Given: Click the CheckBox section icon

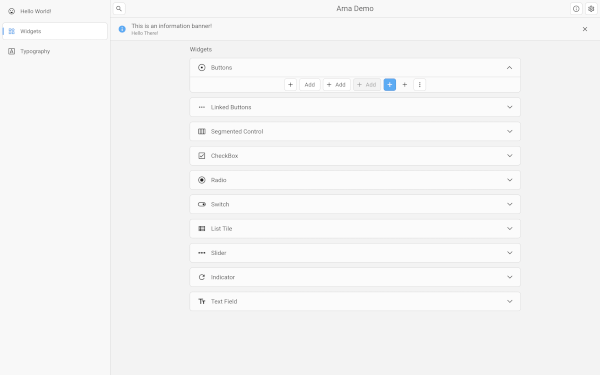Looking at the screenshot, I should pyautogui.click(x=202, y=156).
